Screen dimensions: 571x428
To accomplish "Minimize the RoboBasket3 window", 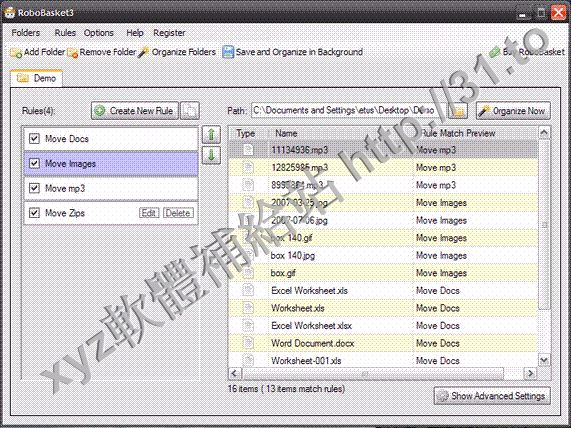I will (523, 14).
